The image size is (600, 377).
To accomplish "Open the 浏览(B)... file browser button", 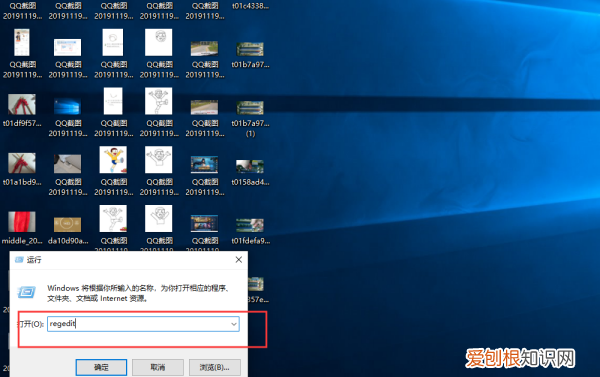I will (215, 367).
